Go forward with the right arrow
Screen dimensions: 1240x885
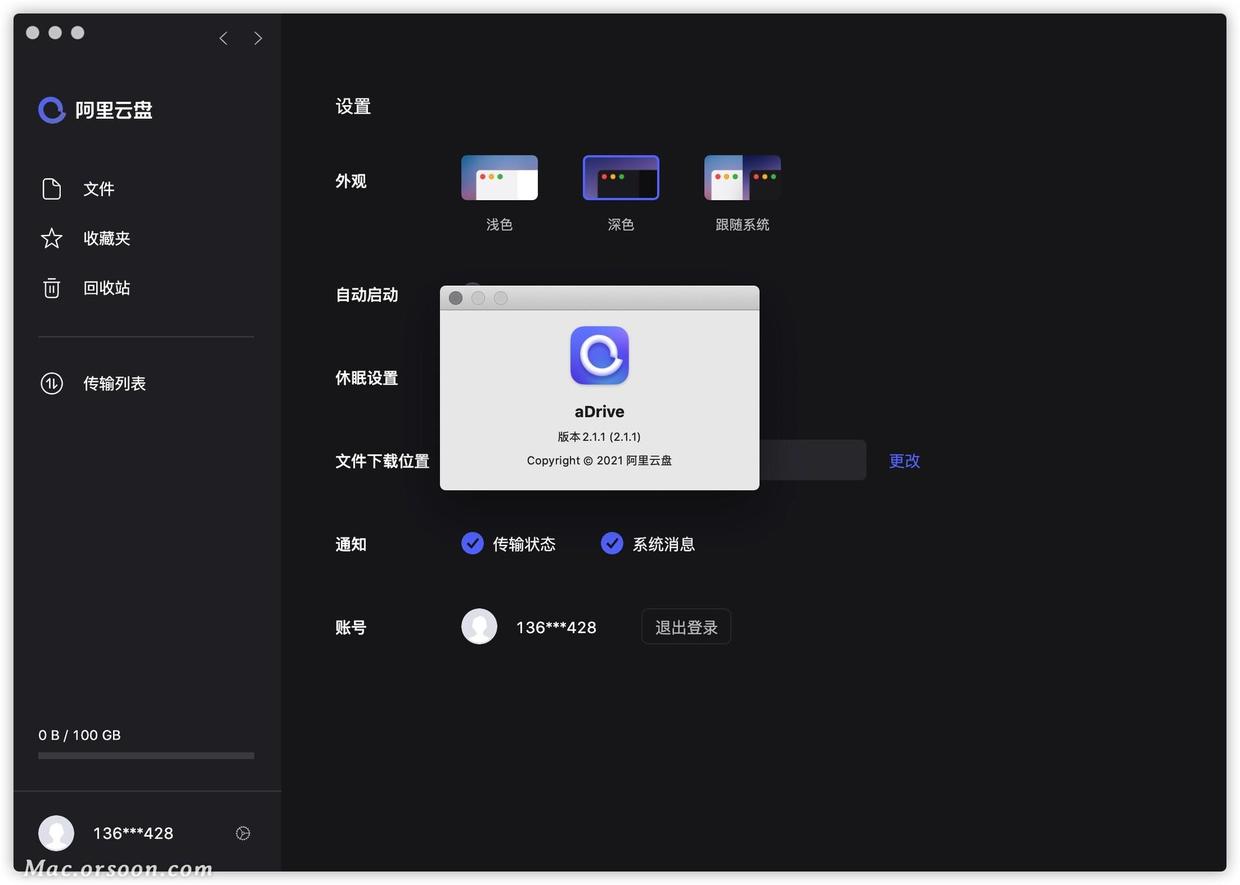click(258, 38)
